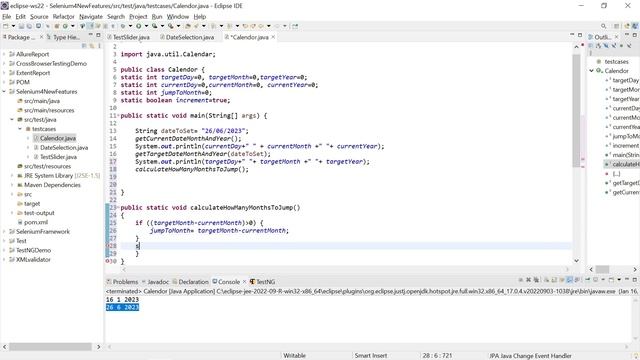Switch to the Javadoc tab
This screenshot has height=360, width=640.
(x=155, y=282)
